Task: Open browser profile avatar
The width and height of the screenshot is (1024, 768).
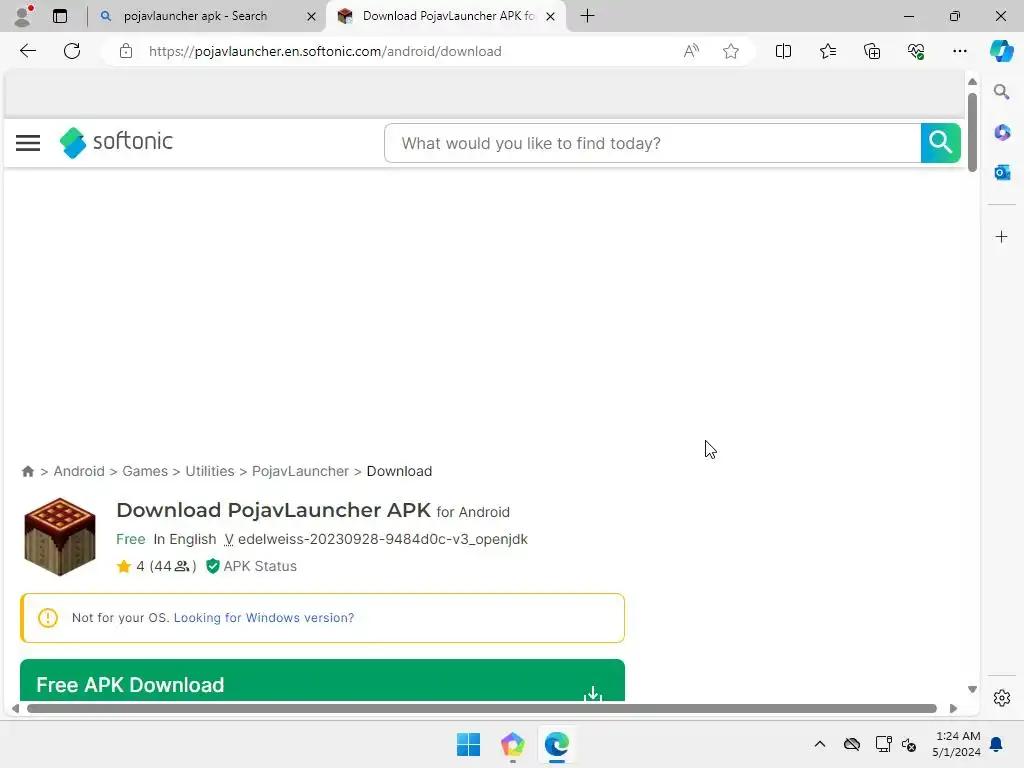Action: pos(23,16)
